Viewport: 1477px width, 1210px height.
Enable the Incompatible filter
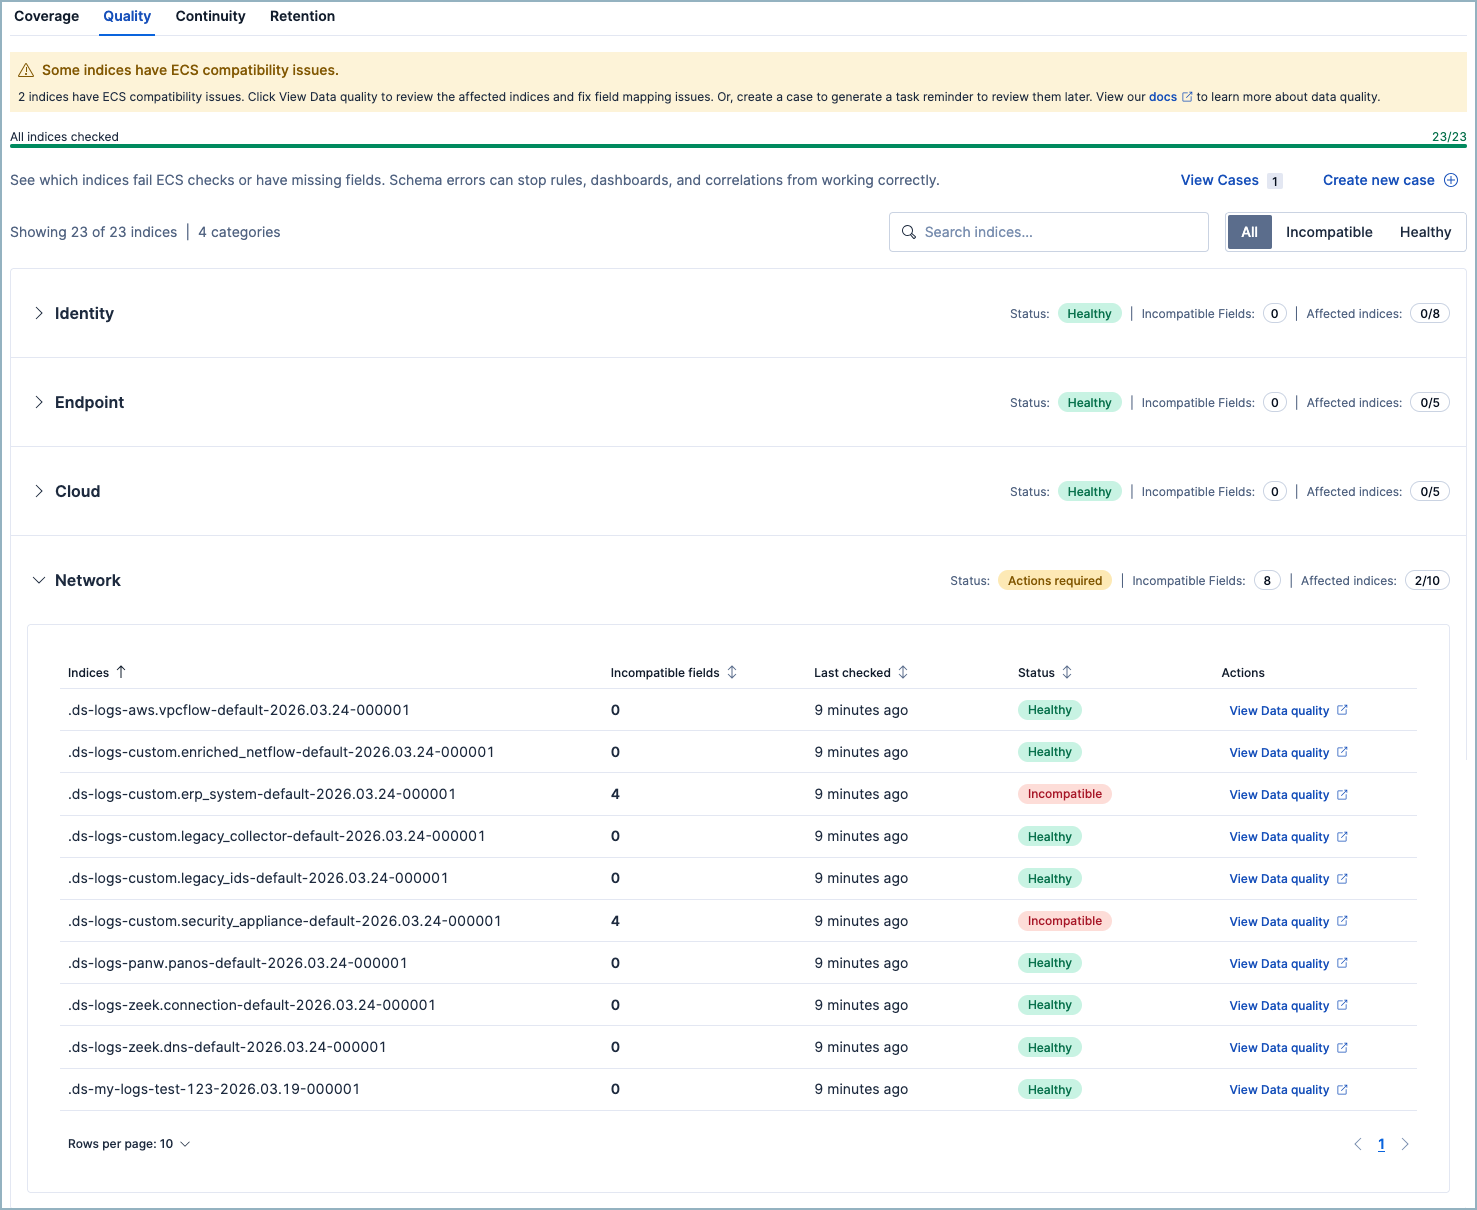coord(1329,231)
